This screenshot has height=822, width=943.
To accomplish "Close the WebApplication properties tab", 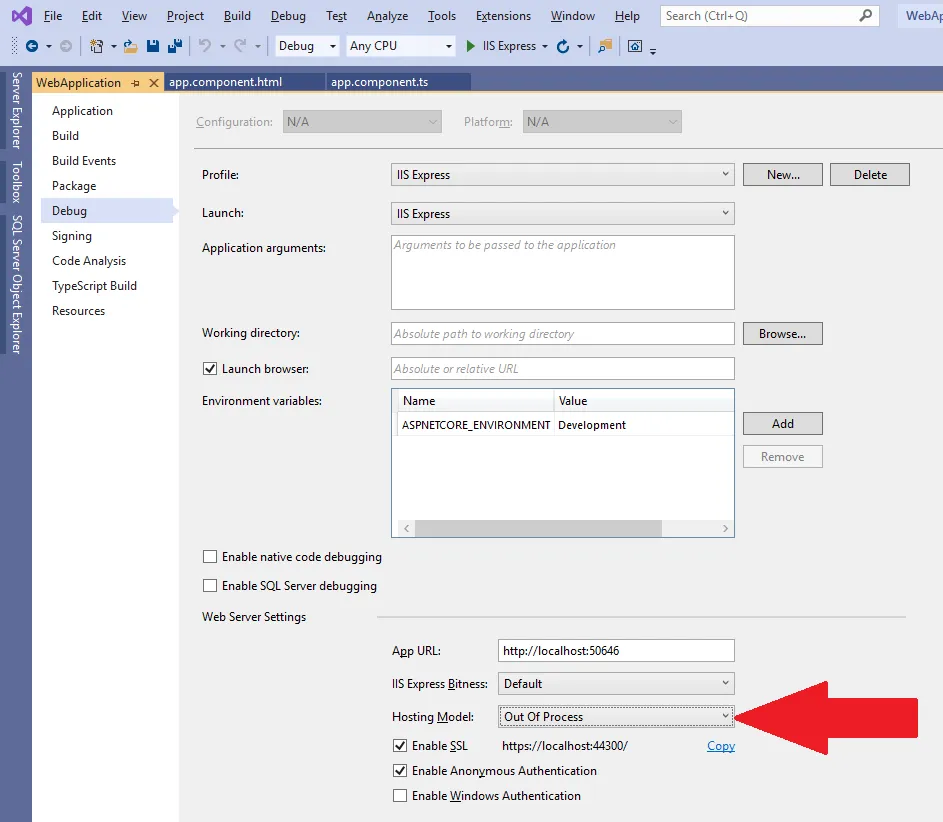I will pyautogui.click(x=154, y=83).
